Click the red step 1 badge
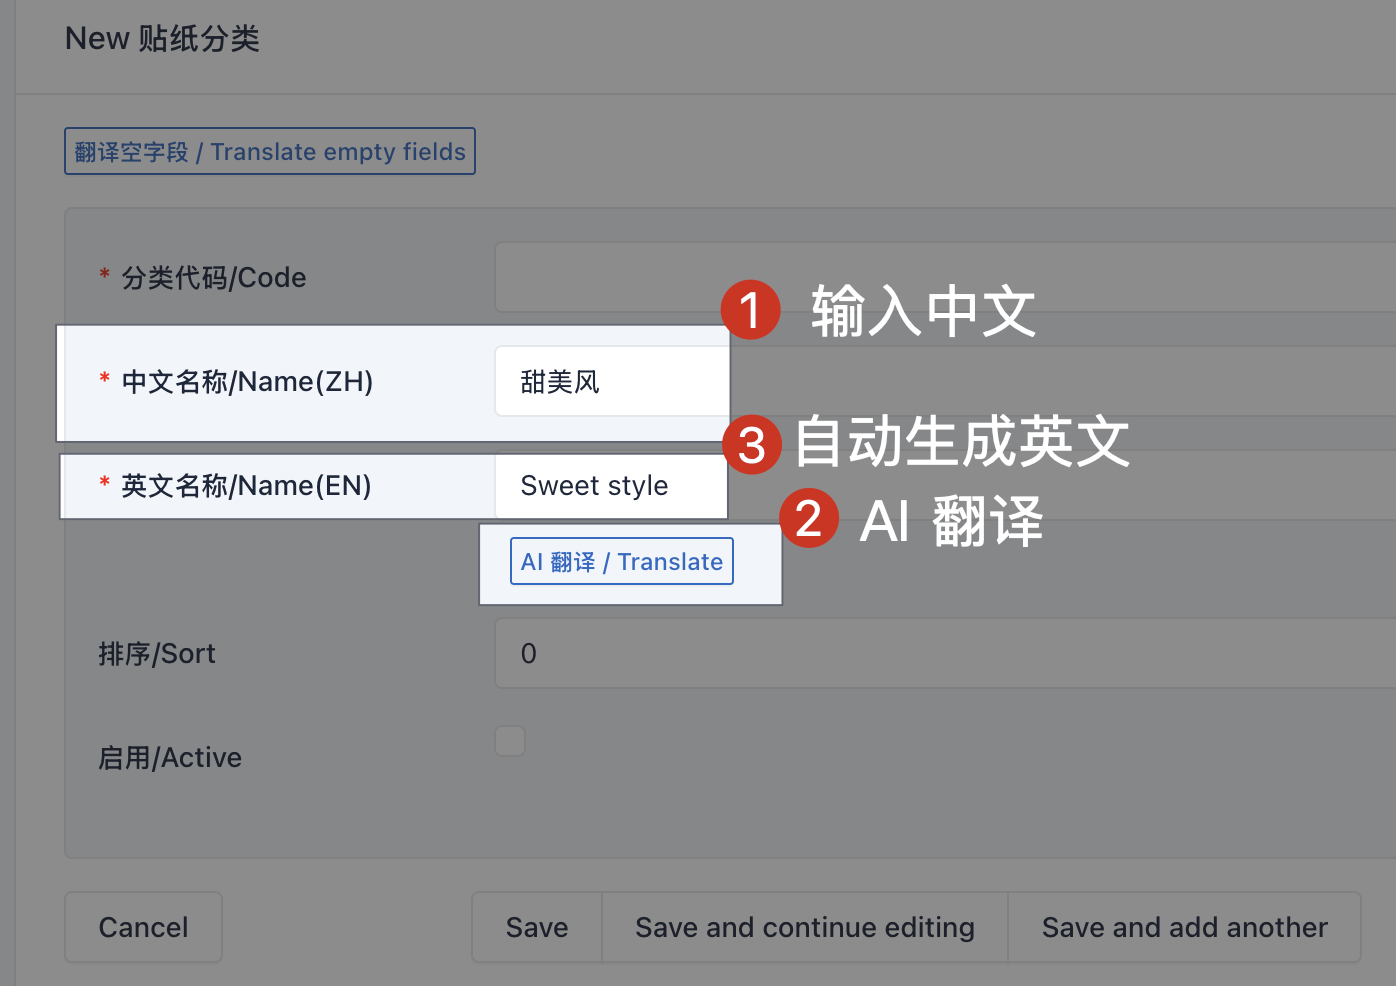Image resolution: width=1396 pixels, height=986 pixels. click(750, 310)
